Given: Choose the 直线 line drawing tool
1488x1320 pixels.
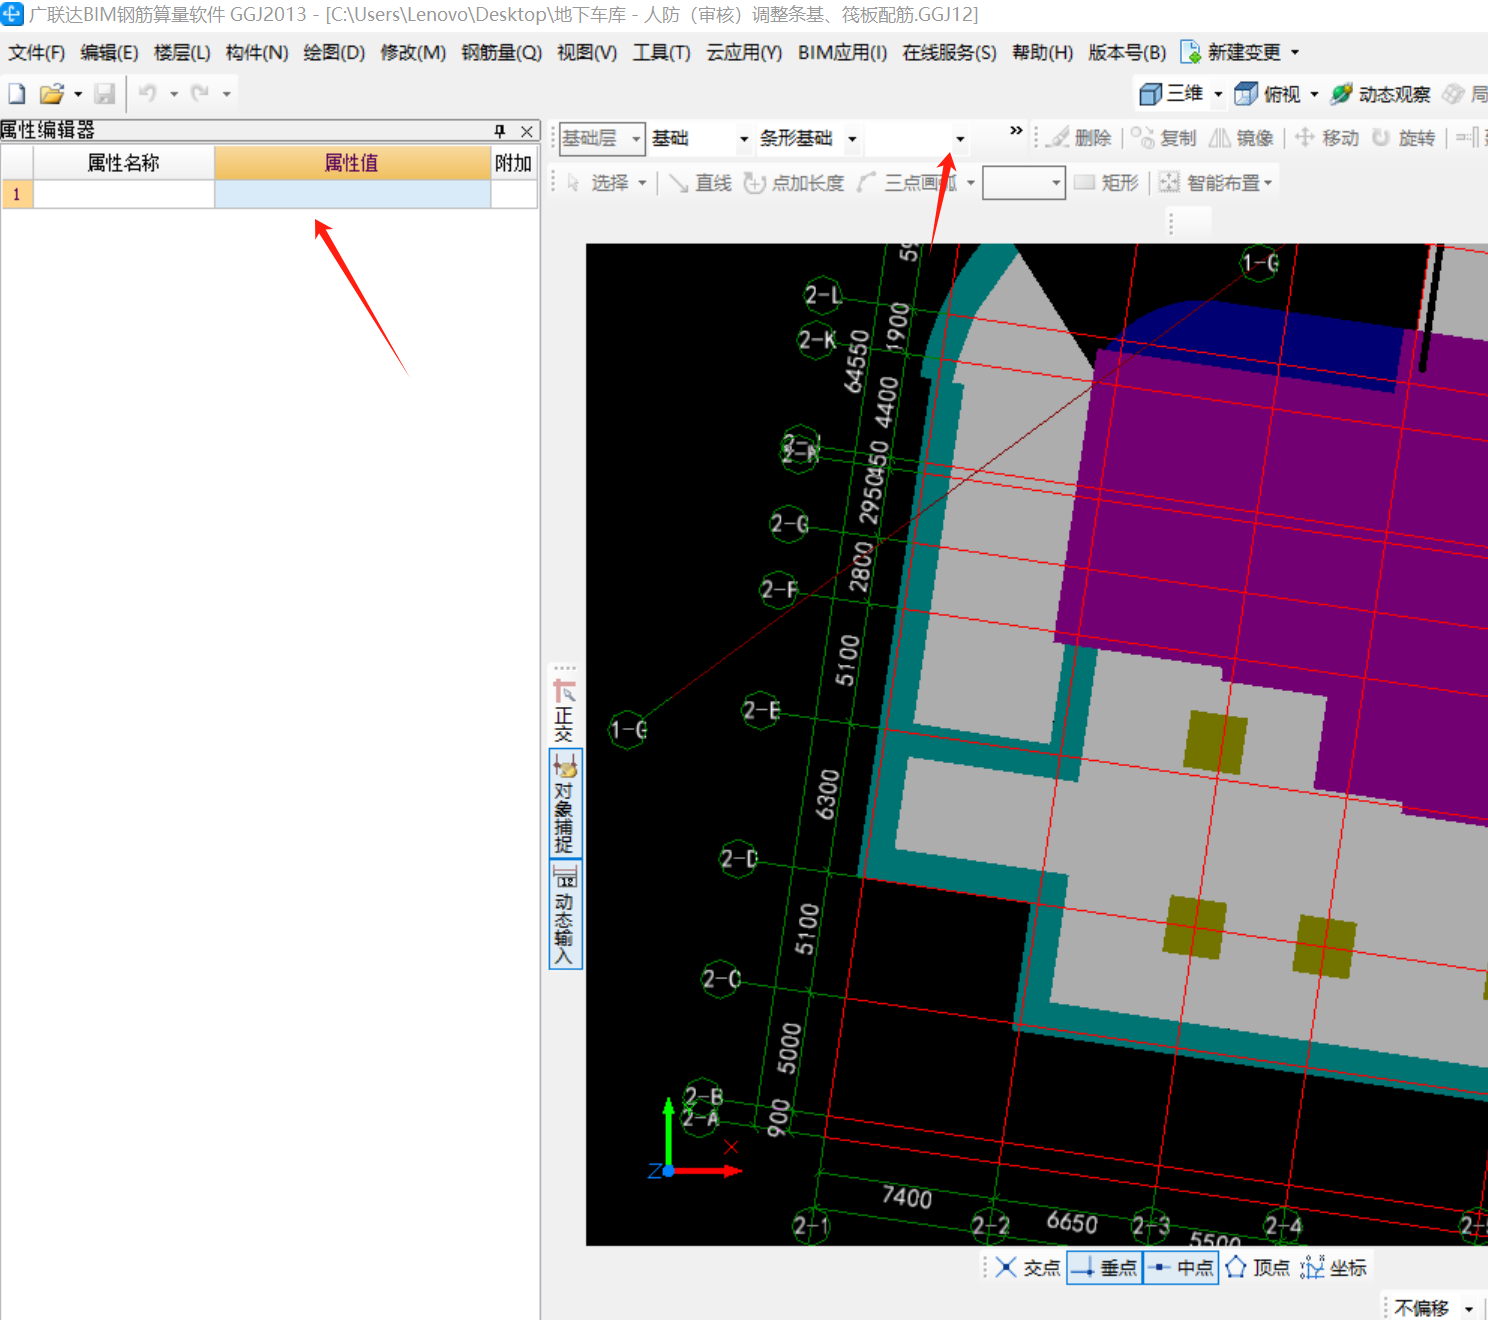Looking at the screenshot, I should (700, 183).
